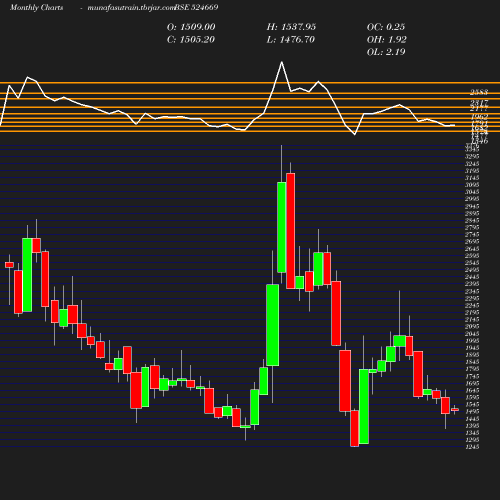The height and width of the screenshot is (500, 500).
Task: Click the "BSE 524669" symbol label
Action: tap(196, 8)
